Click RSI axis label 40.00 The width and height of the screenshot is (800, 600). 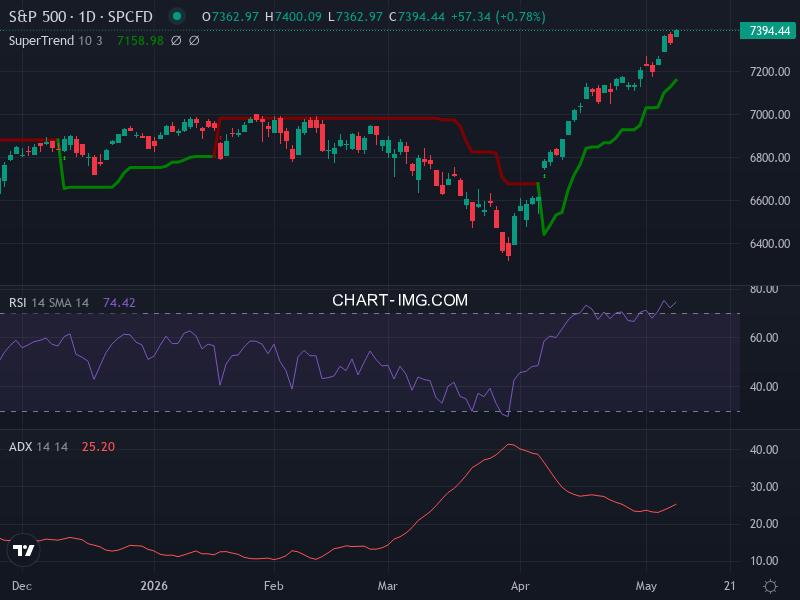[764, 387]
